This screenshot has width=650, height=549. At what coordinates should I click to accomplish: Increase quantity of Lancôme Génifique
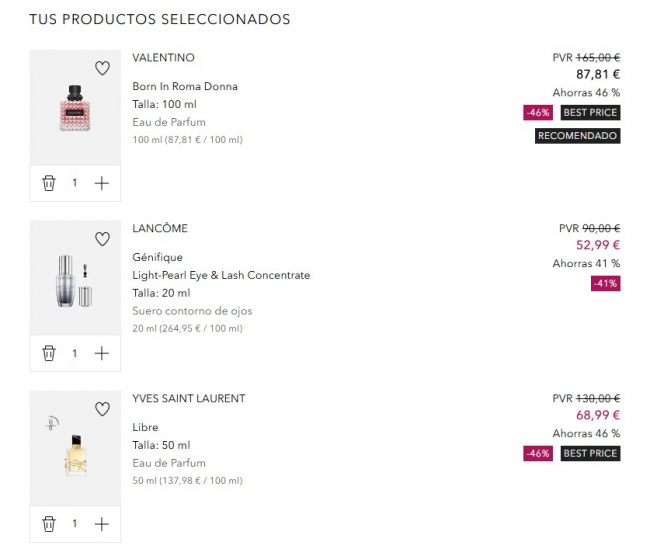(101, 353)
